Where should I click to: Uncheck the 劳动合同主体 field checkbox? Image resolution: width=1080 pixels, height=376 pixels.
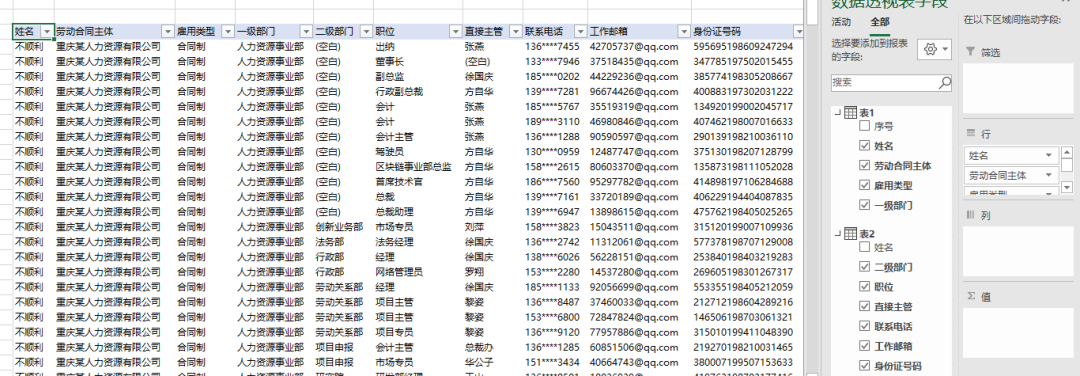click(x=864, y=166)
